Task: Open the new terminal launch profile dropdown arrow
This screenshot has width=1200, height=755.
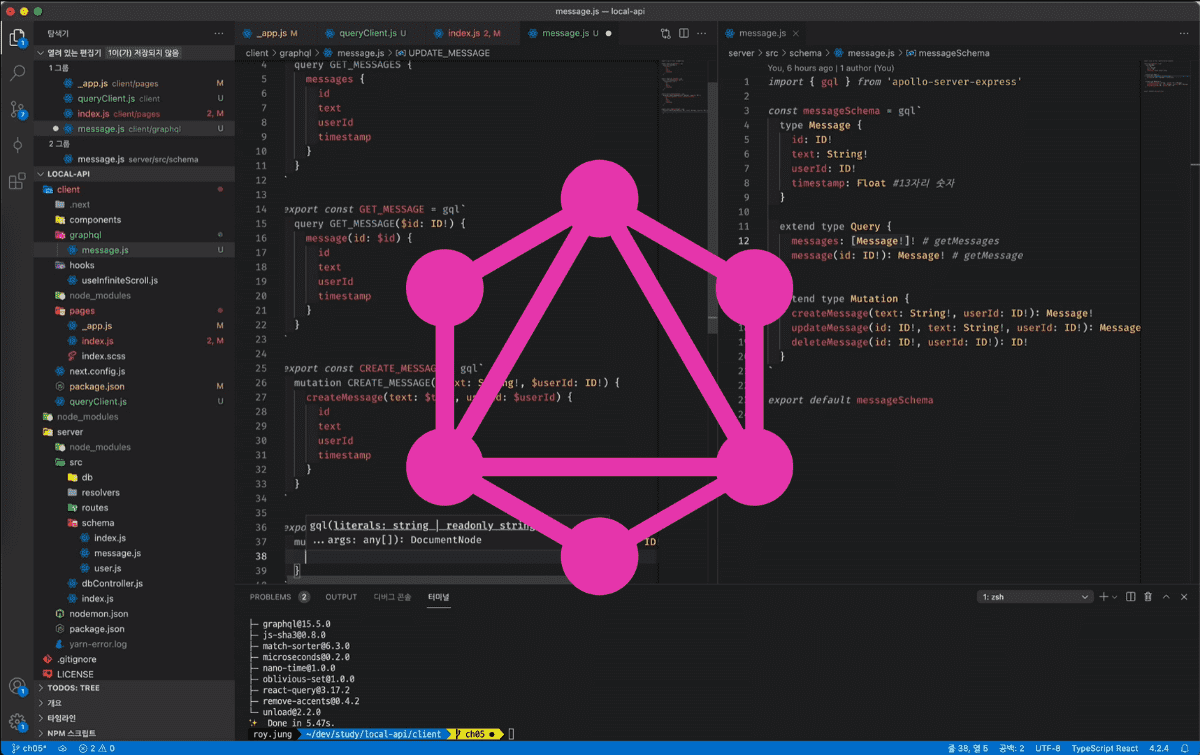Action: tap(1115, 597)
